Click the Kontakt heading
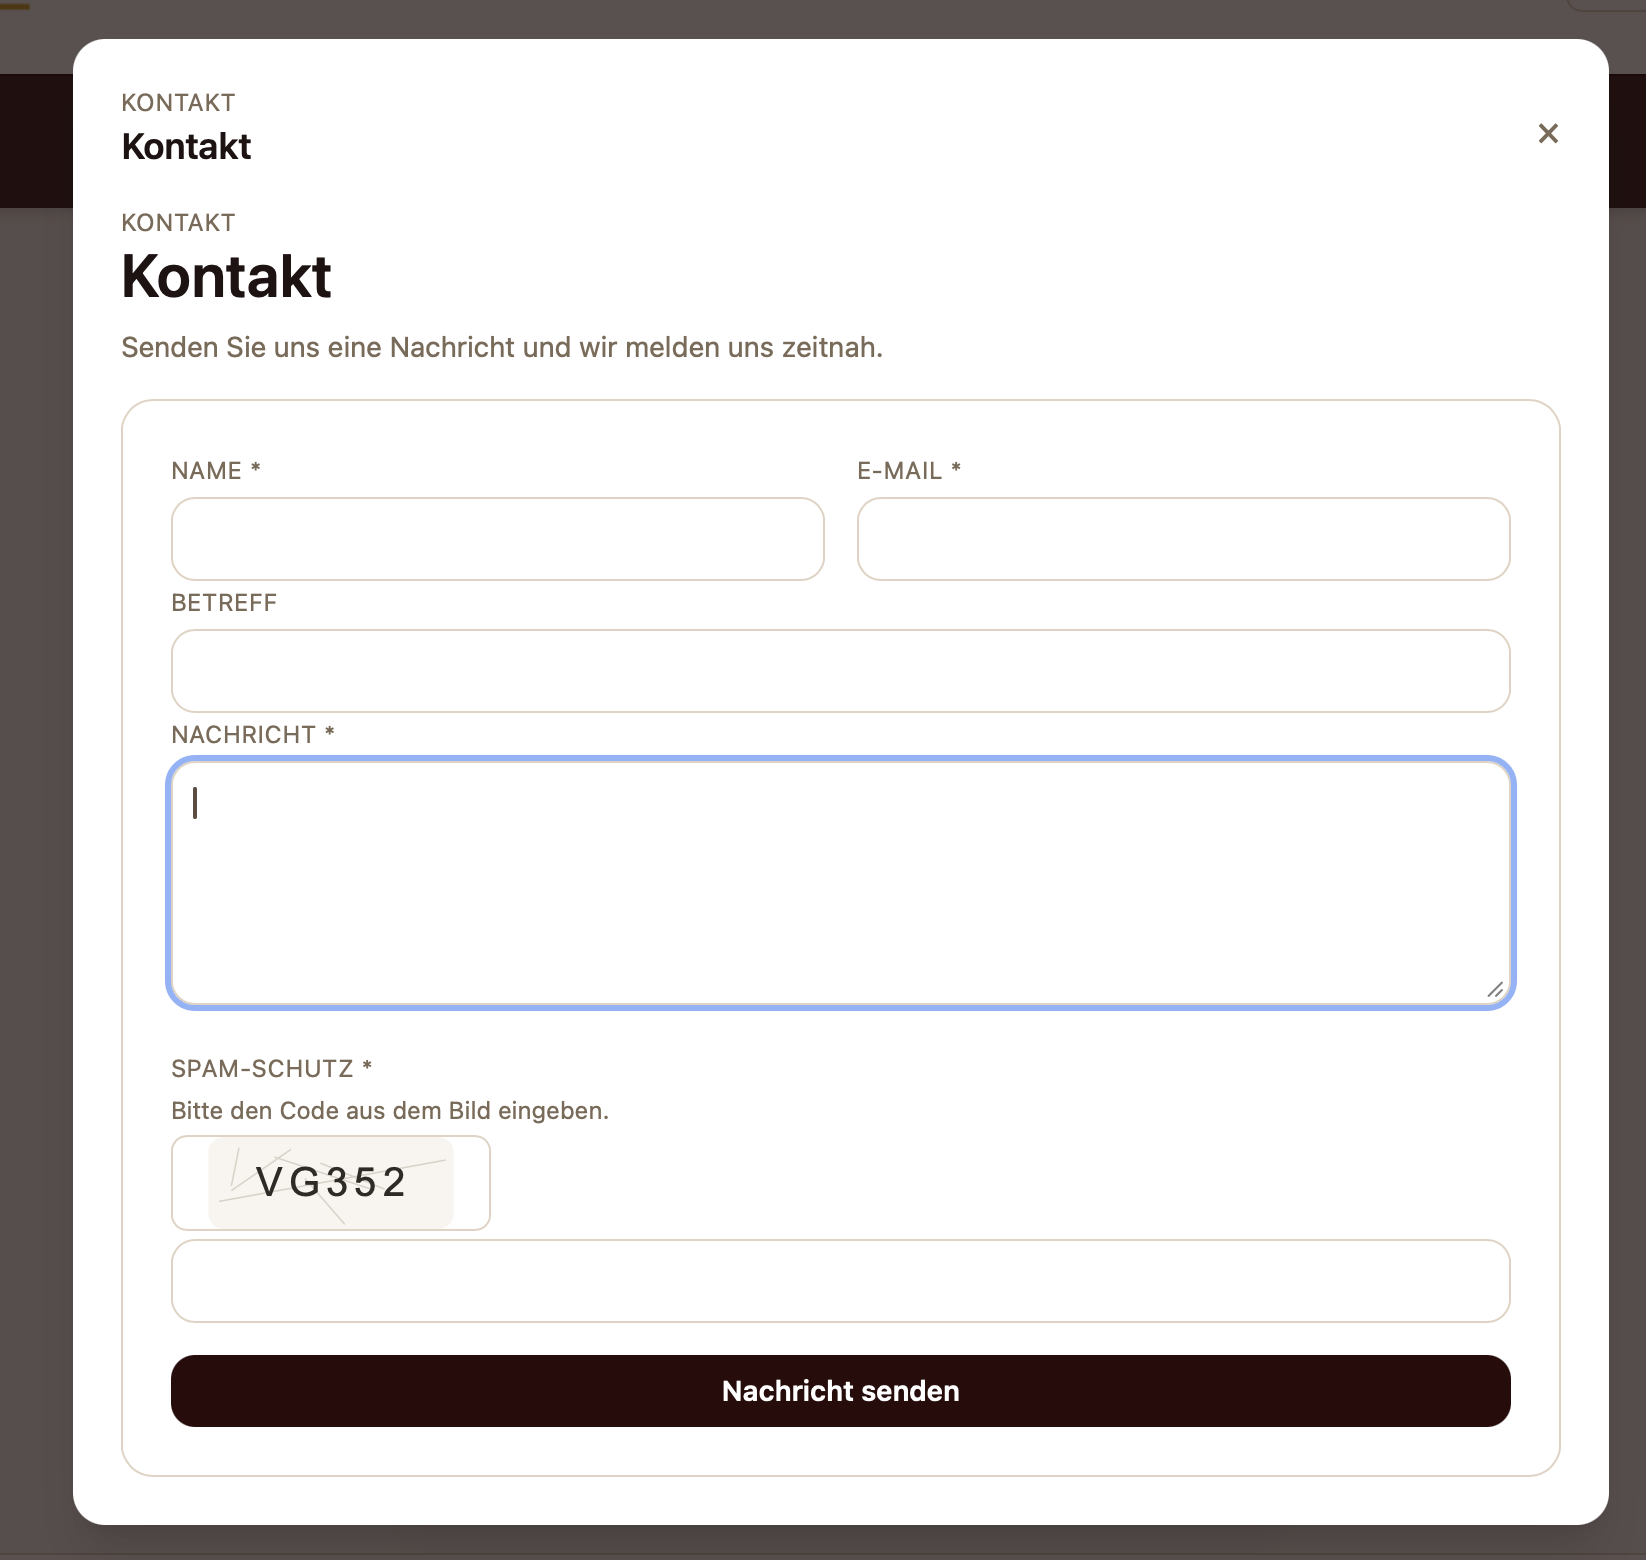This screenshot has height=1560, width=1646. pyautogui.click(x=227, y=276)
